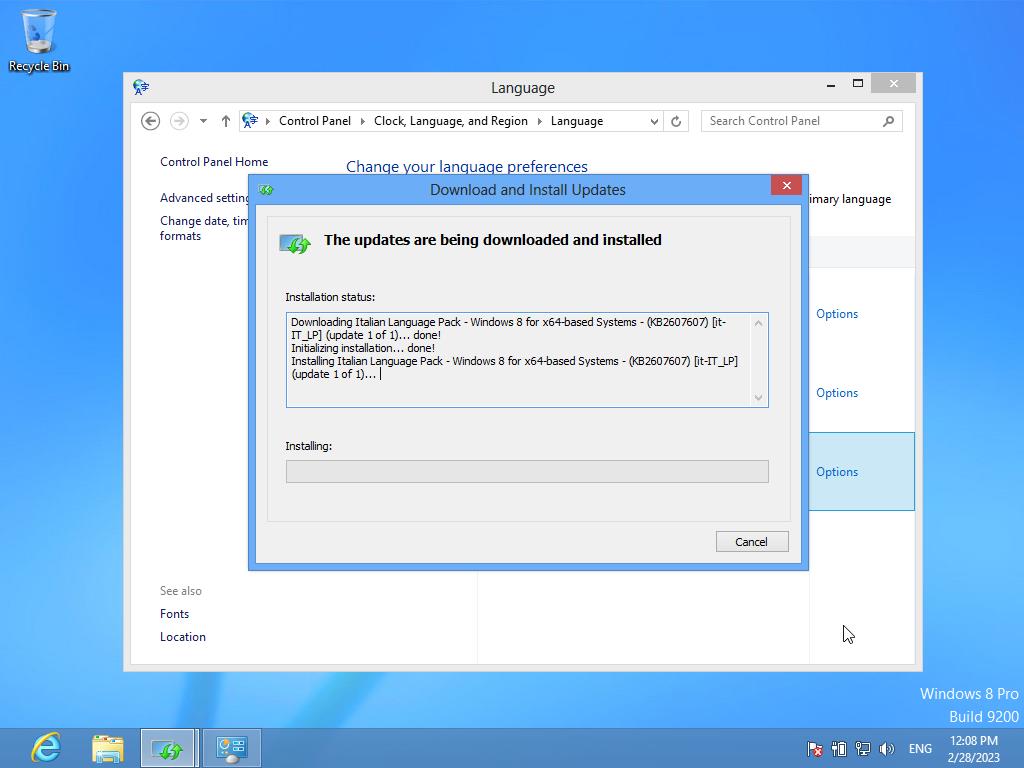Expand the breadcrumb arrow after Control Panel
The image size is (1024, 768).
coord(362,121)
